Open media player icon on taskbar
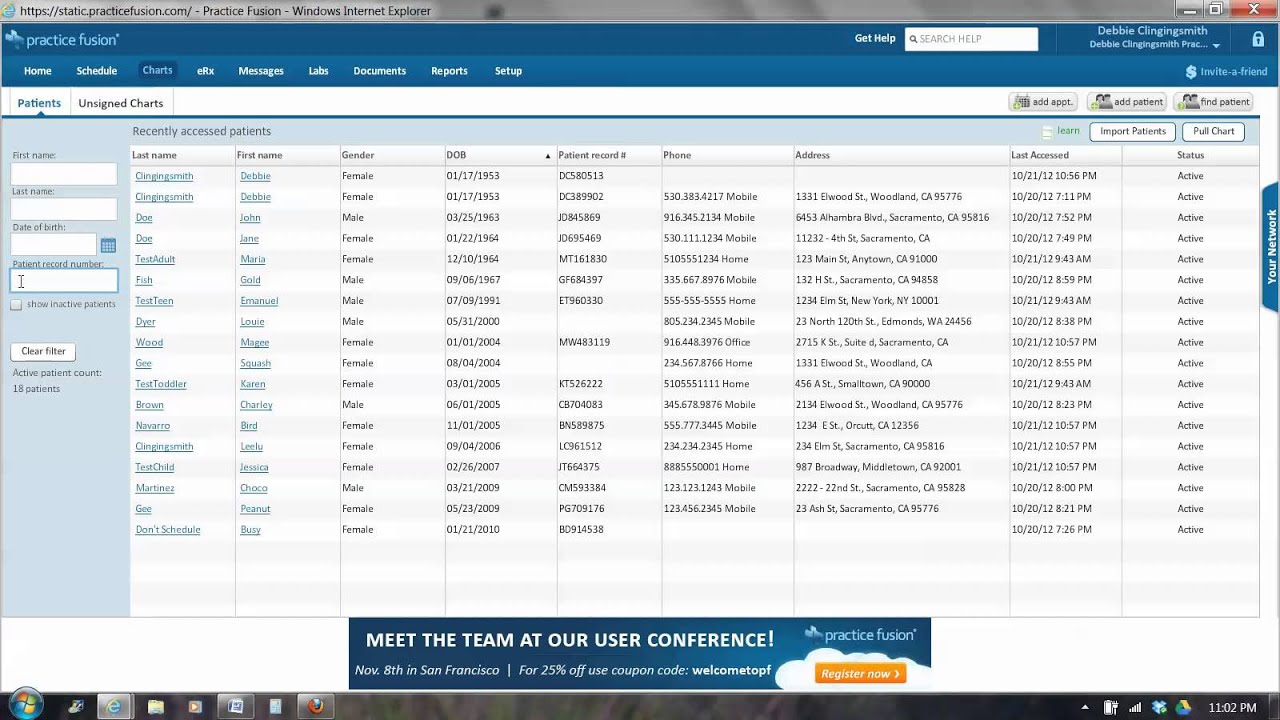The height and width of the screenshot is (720, 1280). pos(195,707)
